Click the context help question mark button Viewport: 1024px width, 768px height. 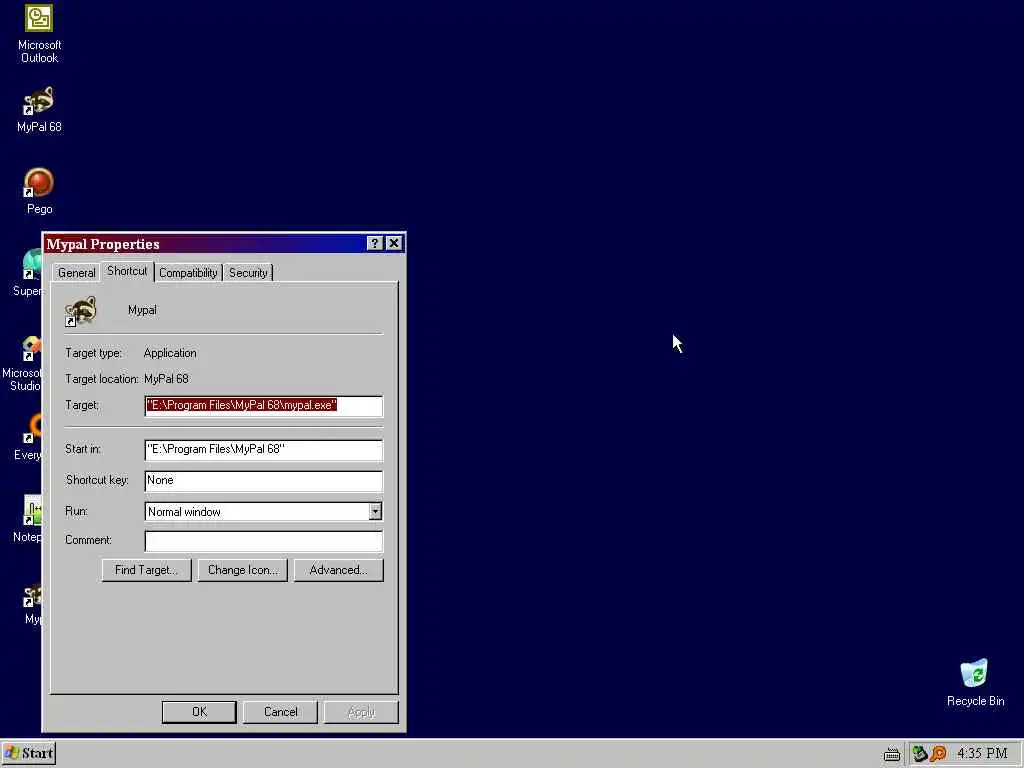(374, 244)
